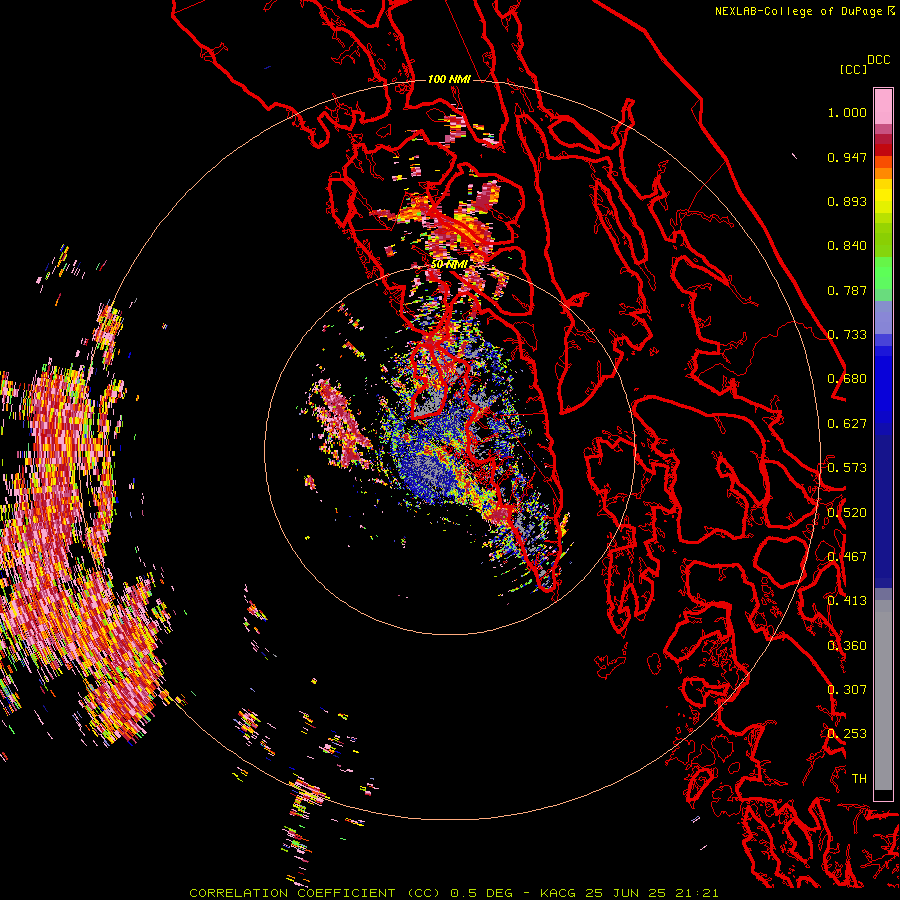Select the 0.627 color scale value
Image resolution: width=900 pixels, height=900 pixels.
point(847,424)
